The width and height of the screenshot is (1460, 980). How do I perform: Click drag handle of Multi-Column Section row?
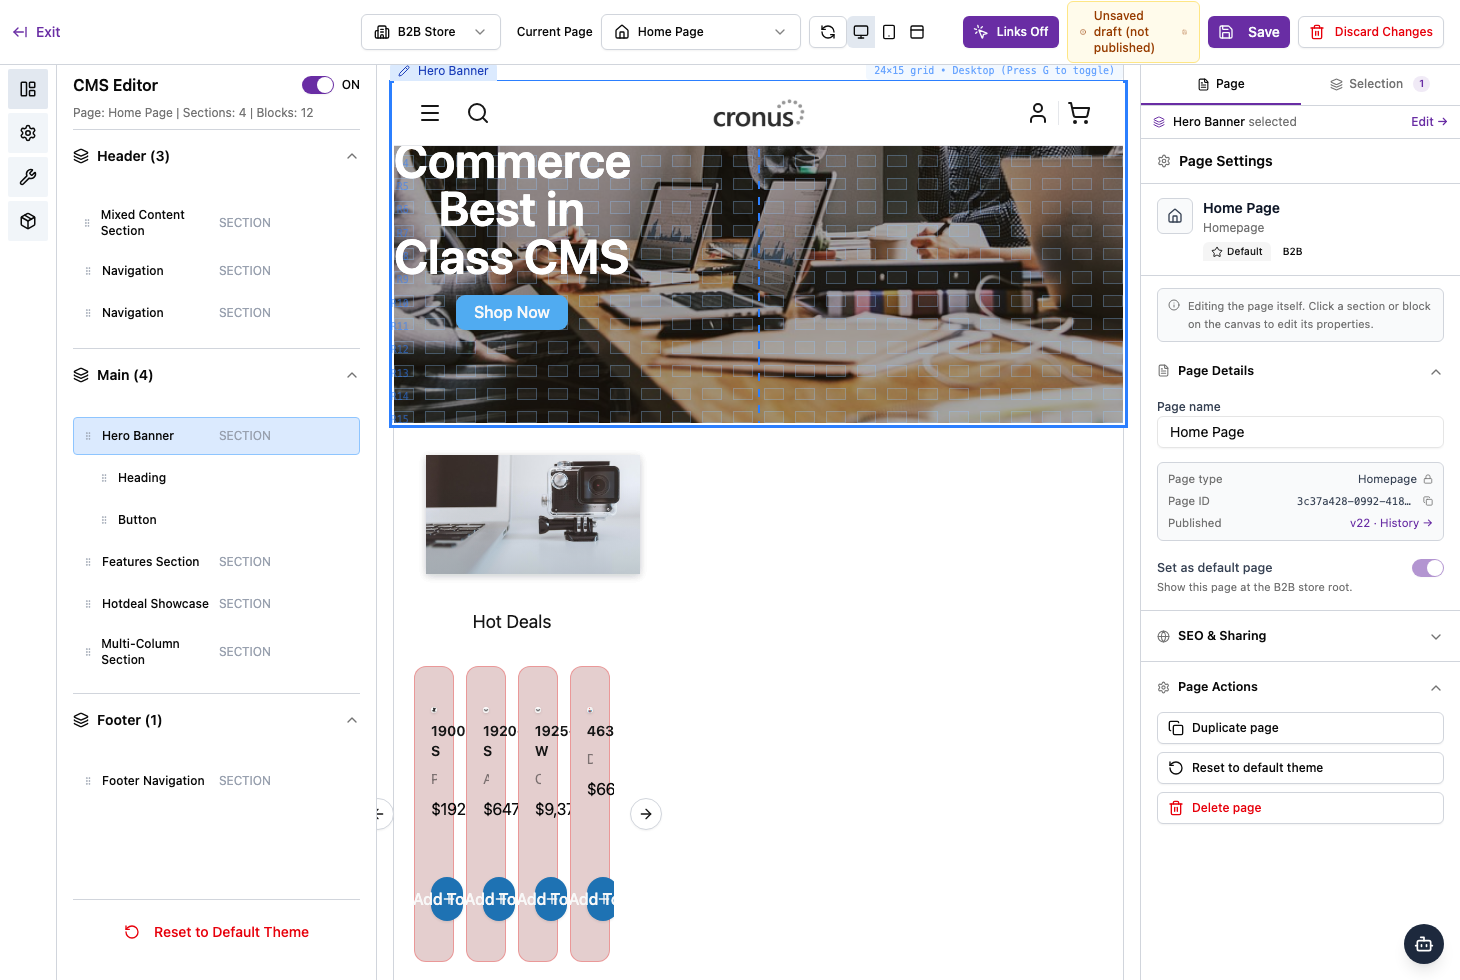click(x=88, y=652)
